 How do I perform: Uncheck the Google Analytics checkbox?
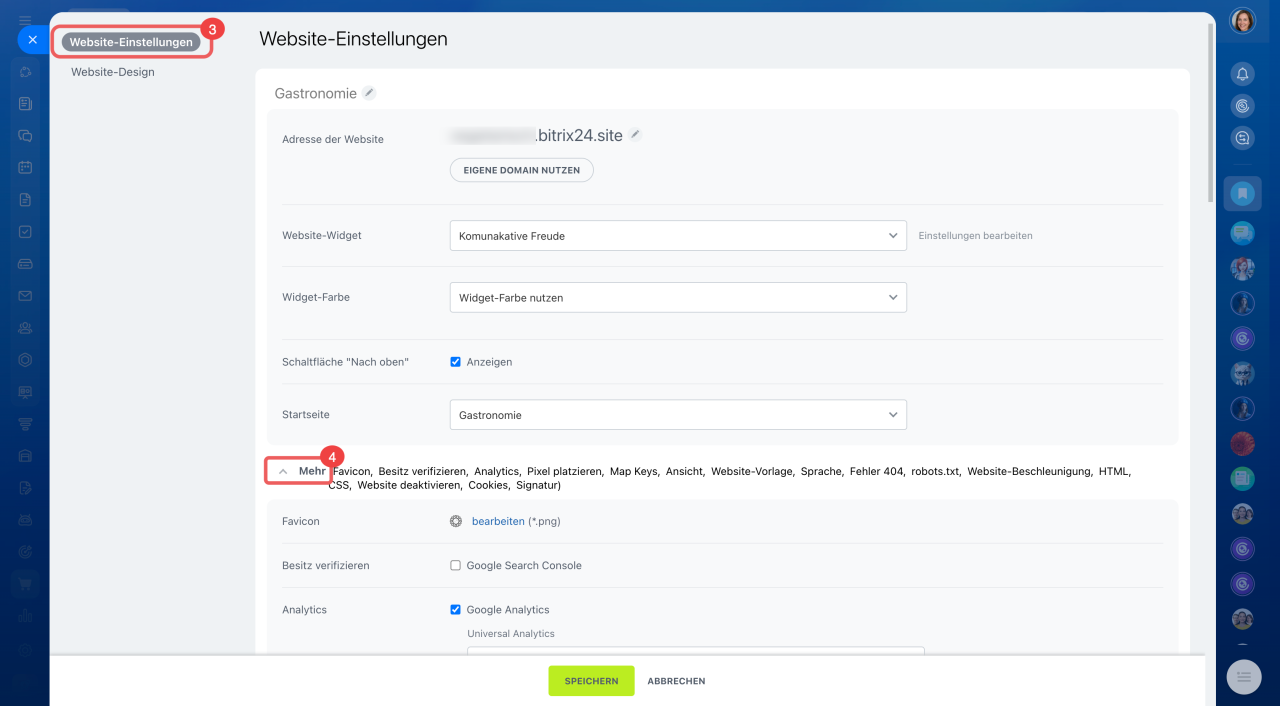[456, 609]
